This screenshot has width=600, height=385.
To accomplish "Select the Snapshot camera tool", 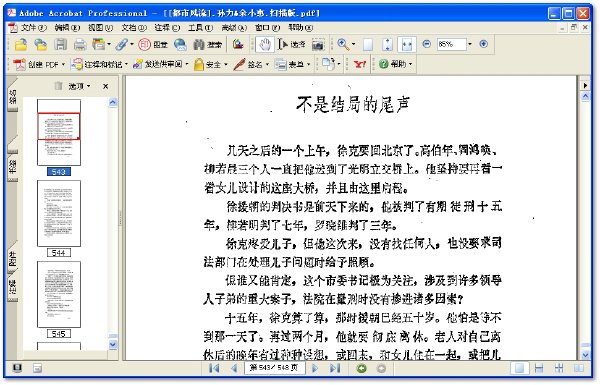I will pos(318,45).
